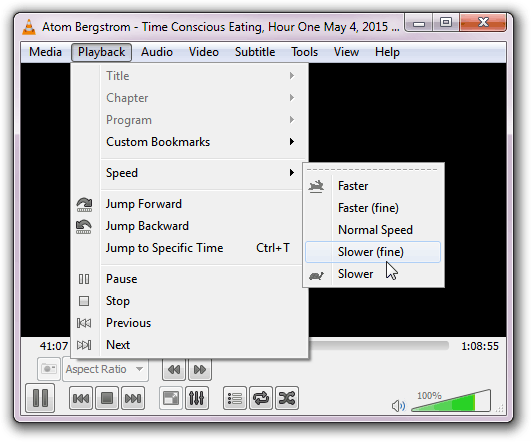Skip to previous media in bottom toolbar
The width and height of the screenshot is (532, 442).
point(81,398)
